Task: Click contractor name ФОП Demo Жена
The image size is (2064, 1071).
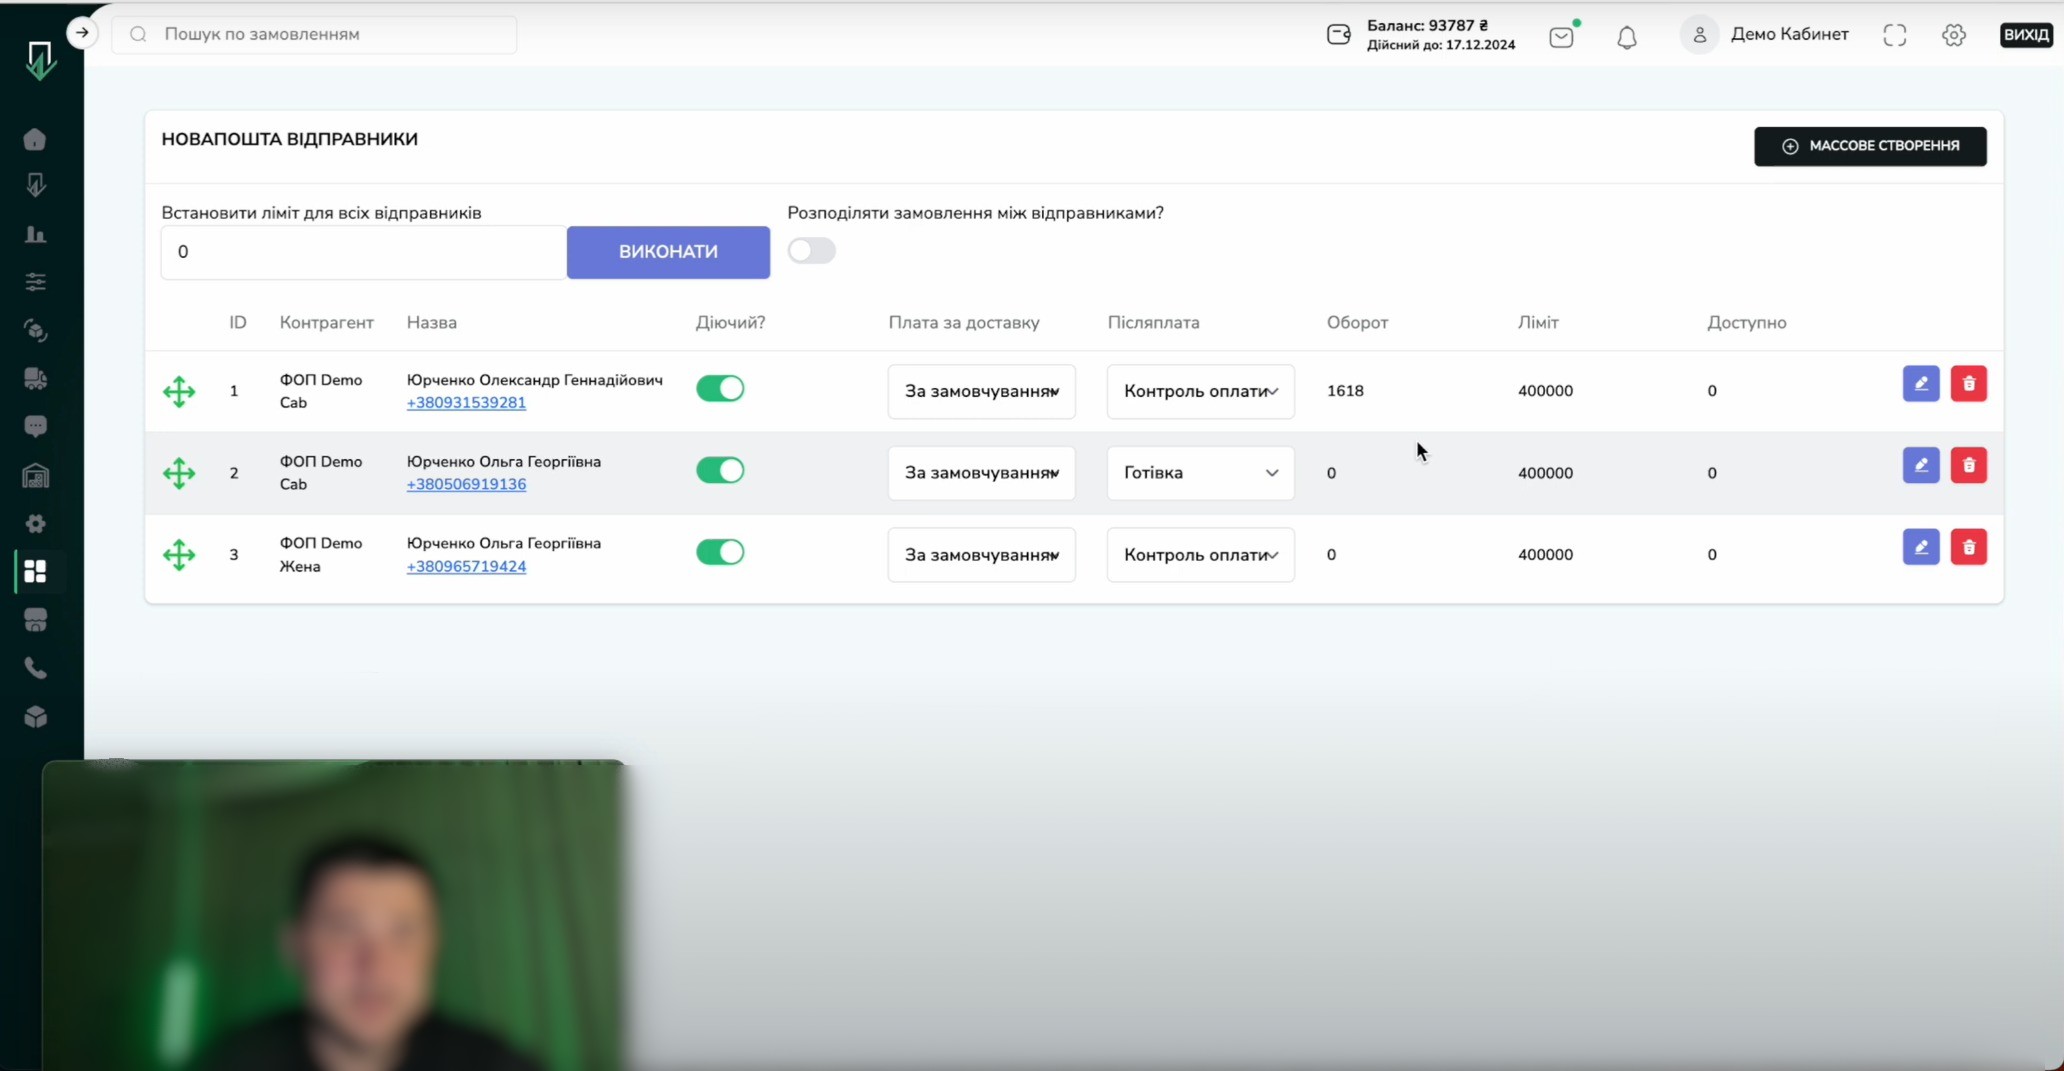Action: pos(321,555)
